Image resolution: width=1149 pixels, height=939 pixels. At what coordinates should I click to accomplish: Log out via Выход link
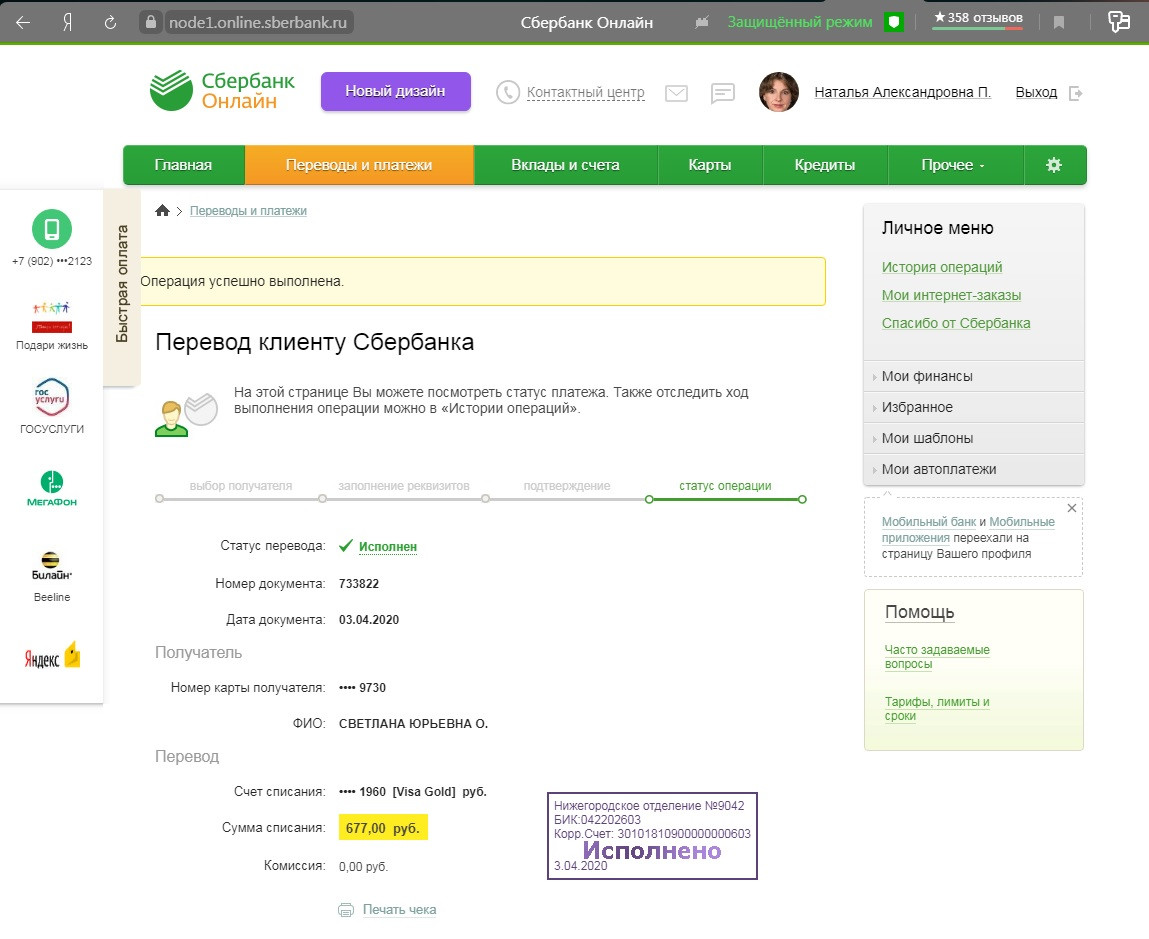tap(1036, 92)
